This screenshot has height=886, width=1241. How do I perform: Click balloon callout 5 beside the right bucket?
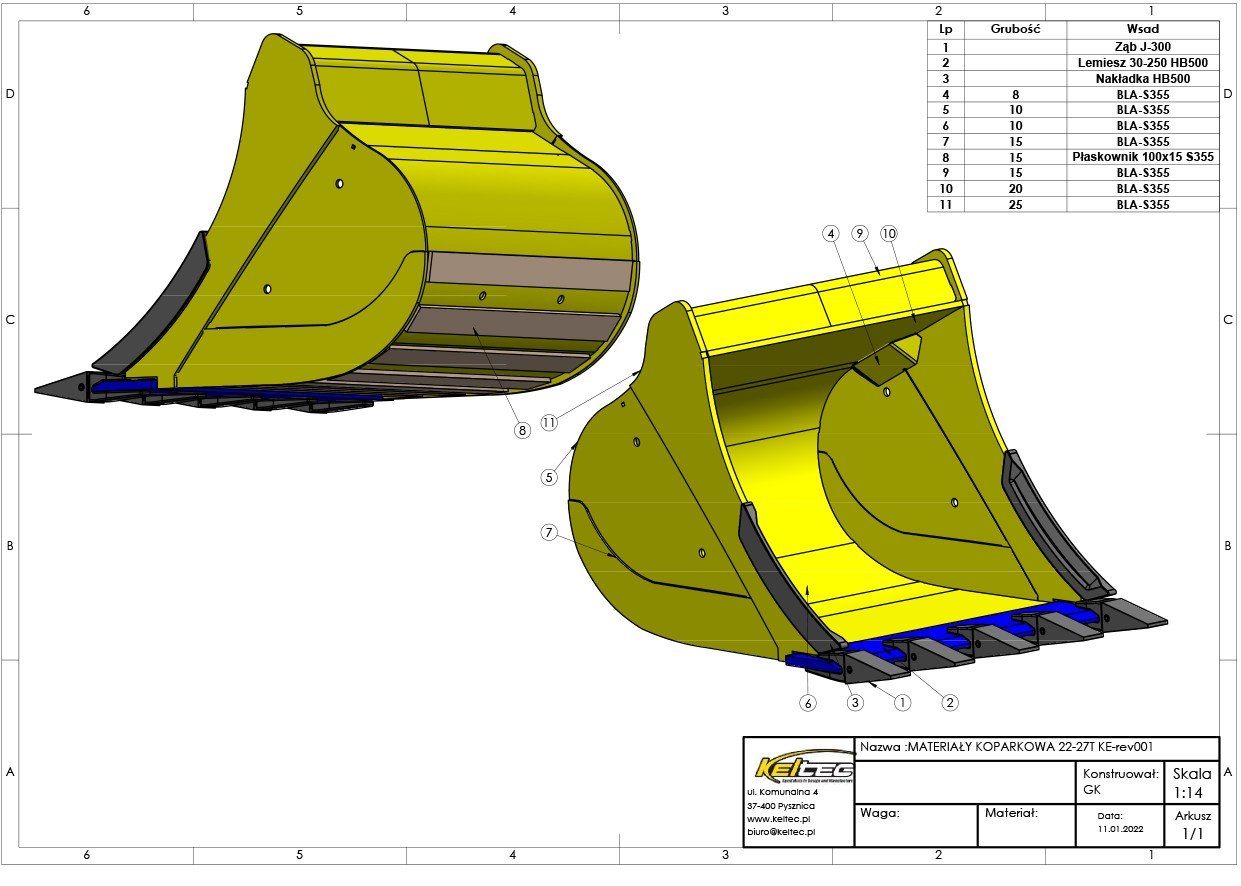pyautogui.click(x=549, y=477)
